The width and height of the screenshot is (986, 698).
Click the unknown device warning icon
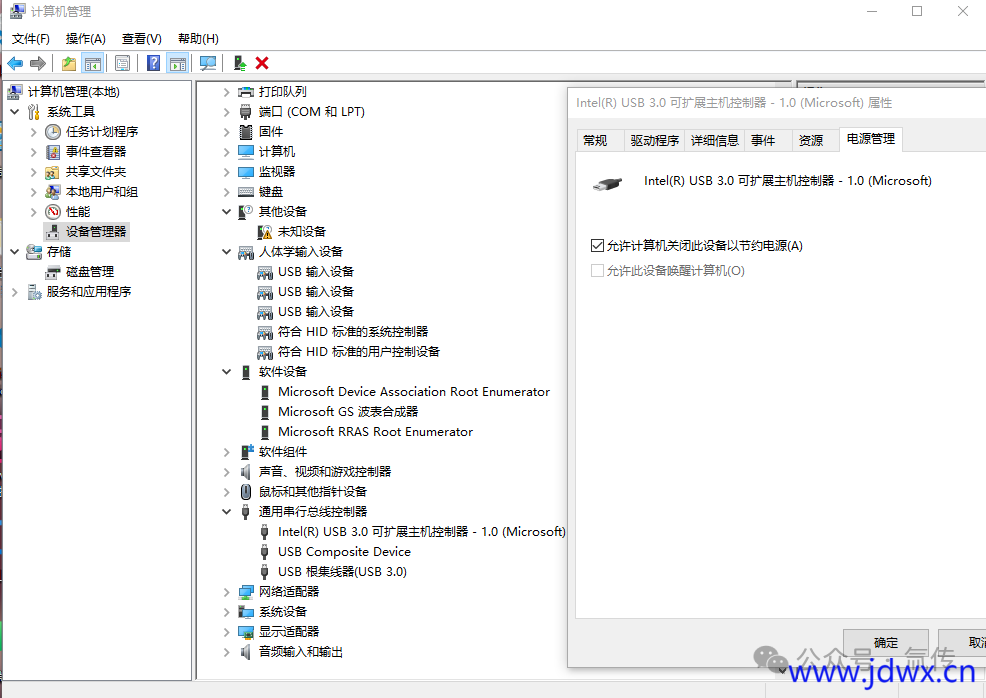(265, 232)
